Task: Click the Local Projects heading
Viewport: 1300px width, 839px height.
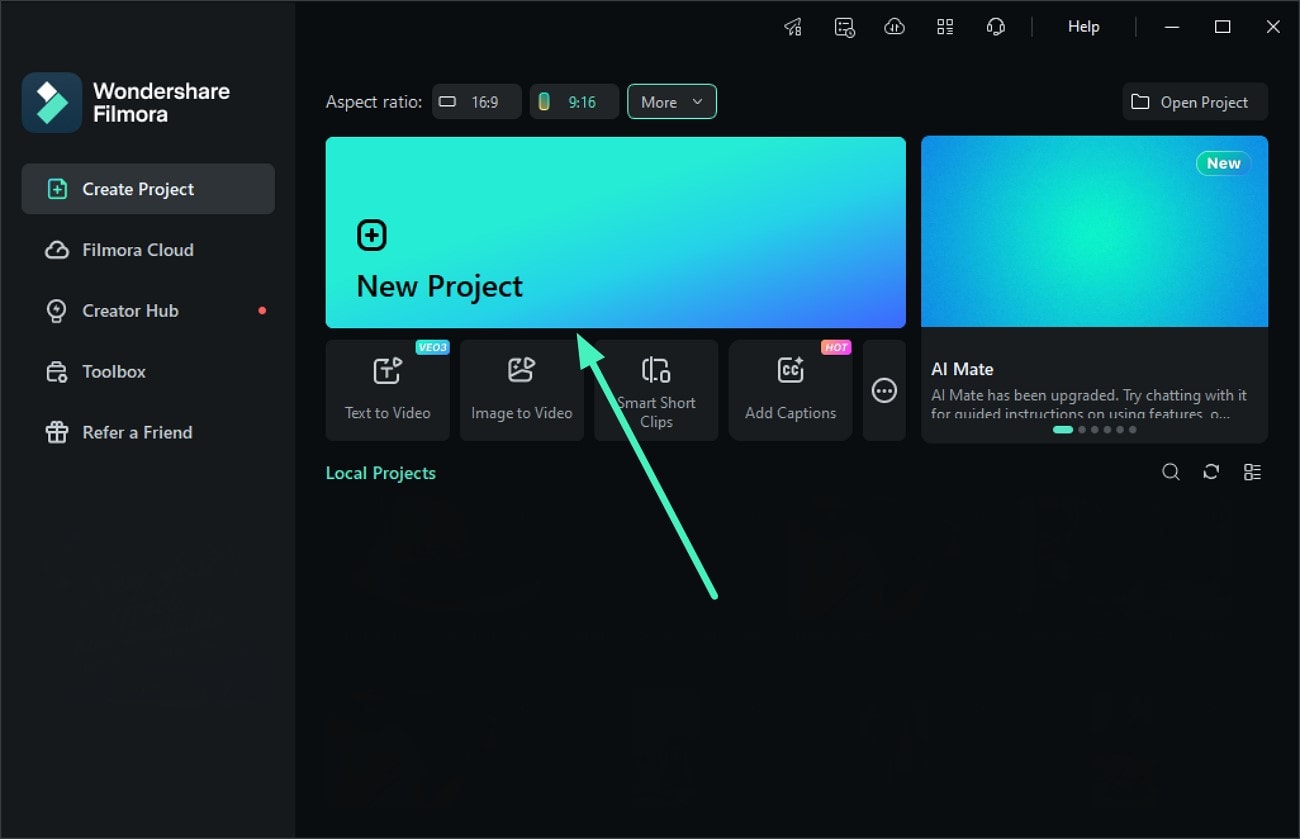Action: tap(381, 473)
